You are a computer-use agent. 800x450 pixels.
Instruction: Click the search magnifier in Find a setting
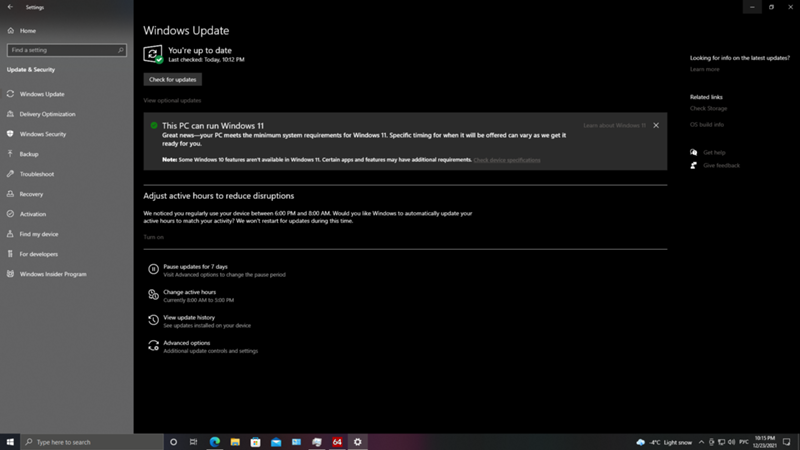(121, 50)
